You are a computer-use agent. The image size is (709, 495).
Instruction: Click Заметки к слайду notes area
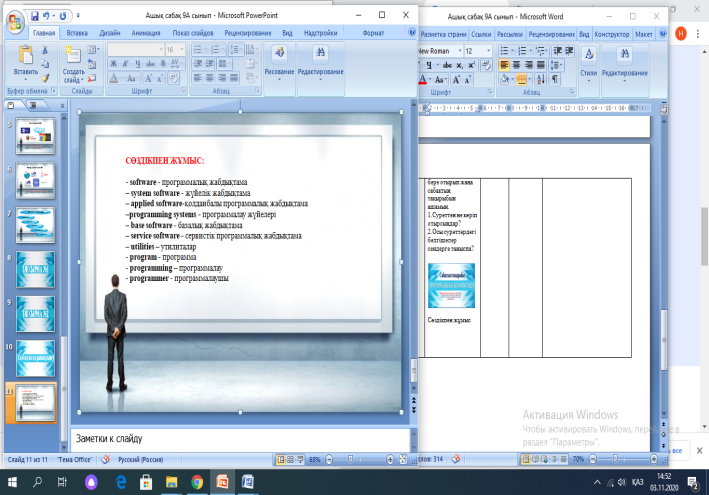(241, 439)
